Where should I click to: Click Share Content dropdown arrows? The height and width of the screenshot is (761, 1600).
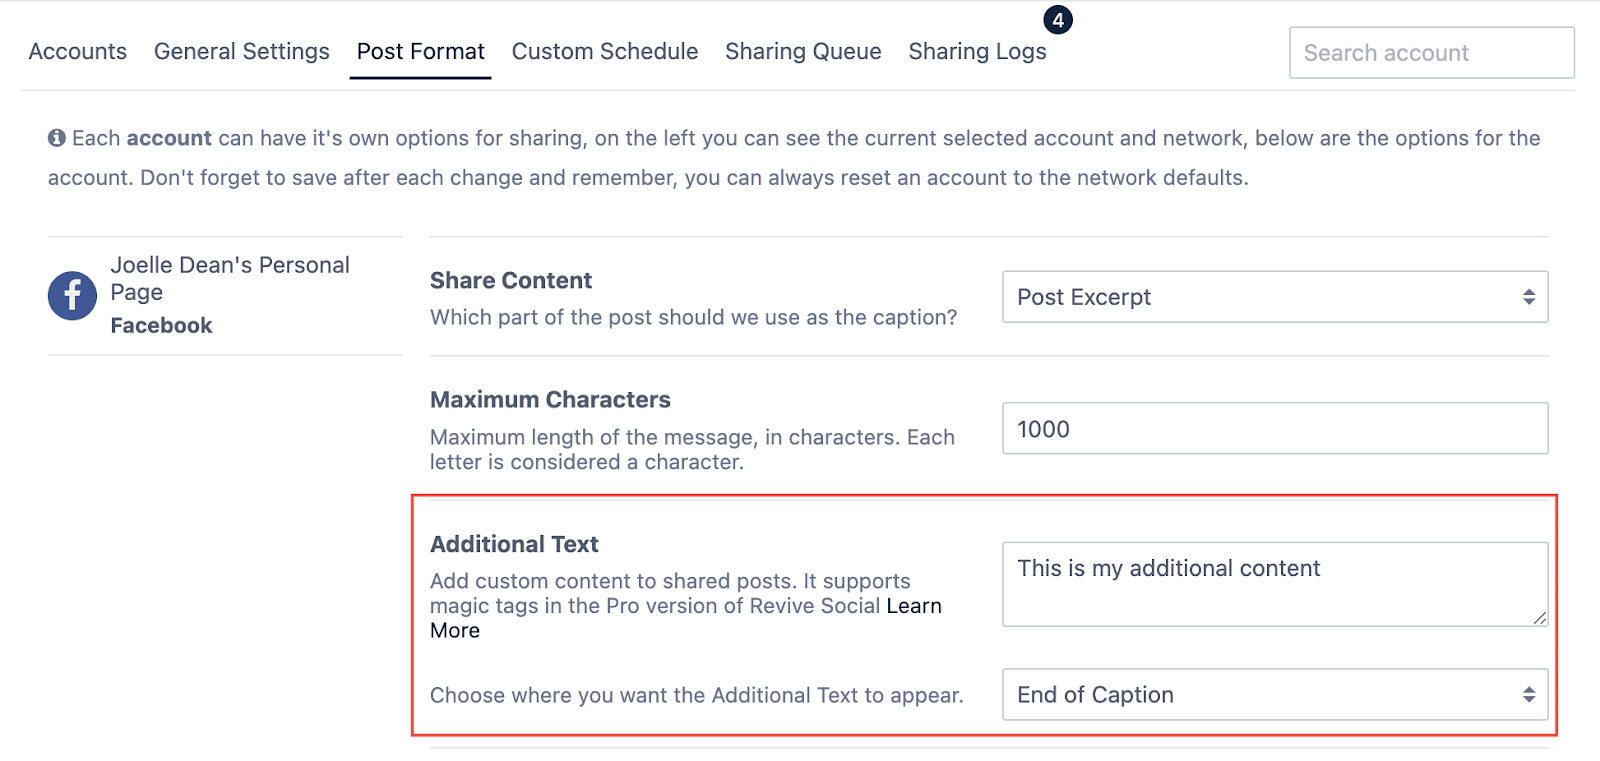tap(1528, 297)
